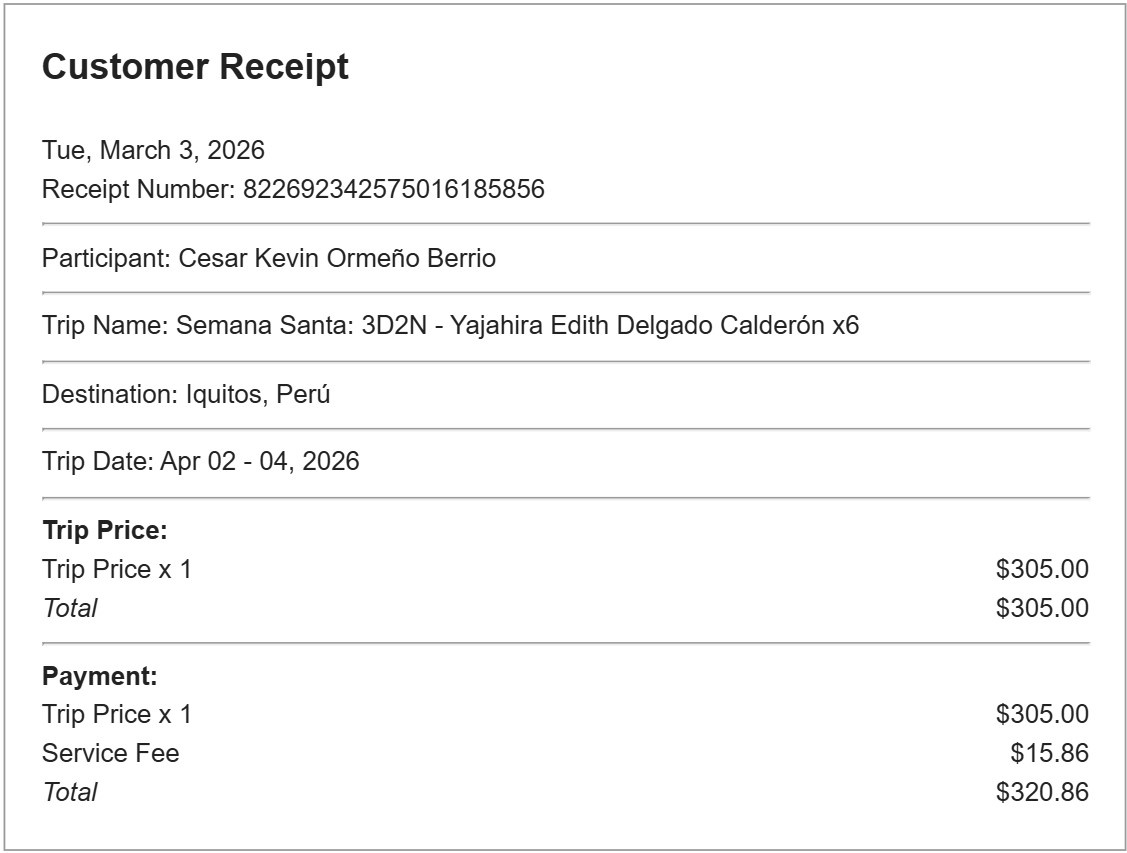Click the $305.00 amount in Payment section

(x=1041, y=714)
